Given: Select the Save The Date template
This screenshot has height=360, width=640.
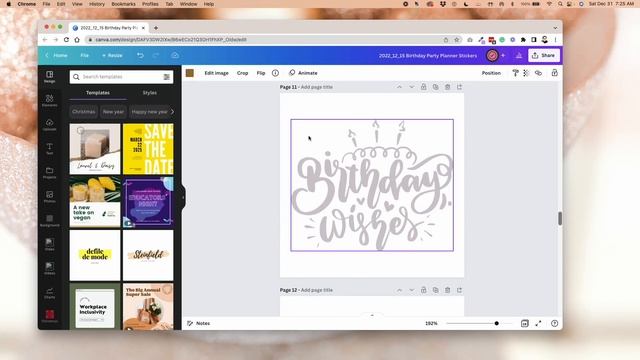Looking at the screenshot, I should [x=148, y=149].
